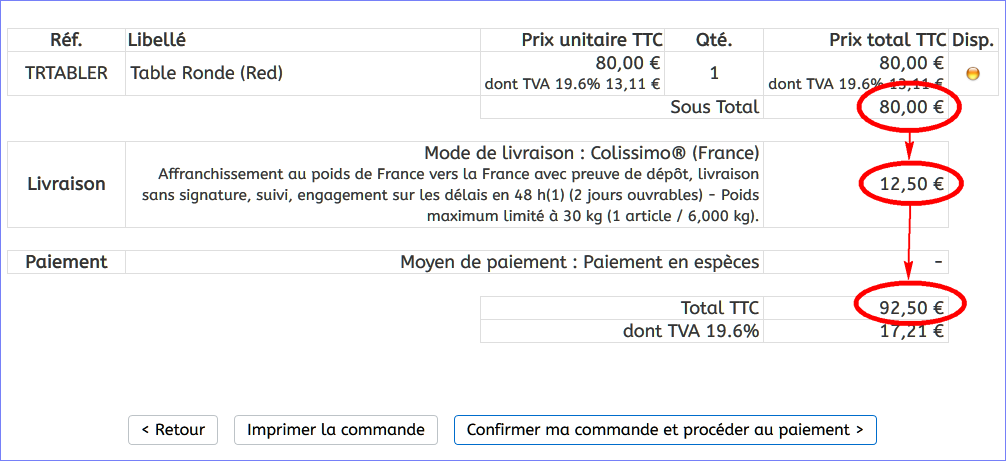Click the Paiement row label
1006x461 pixels.
66,262
